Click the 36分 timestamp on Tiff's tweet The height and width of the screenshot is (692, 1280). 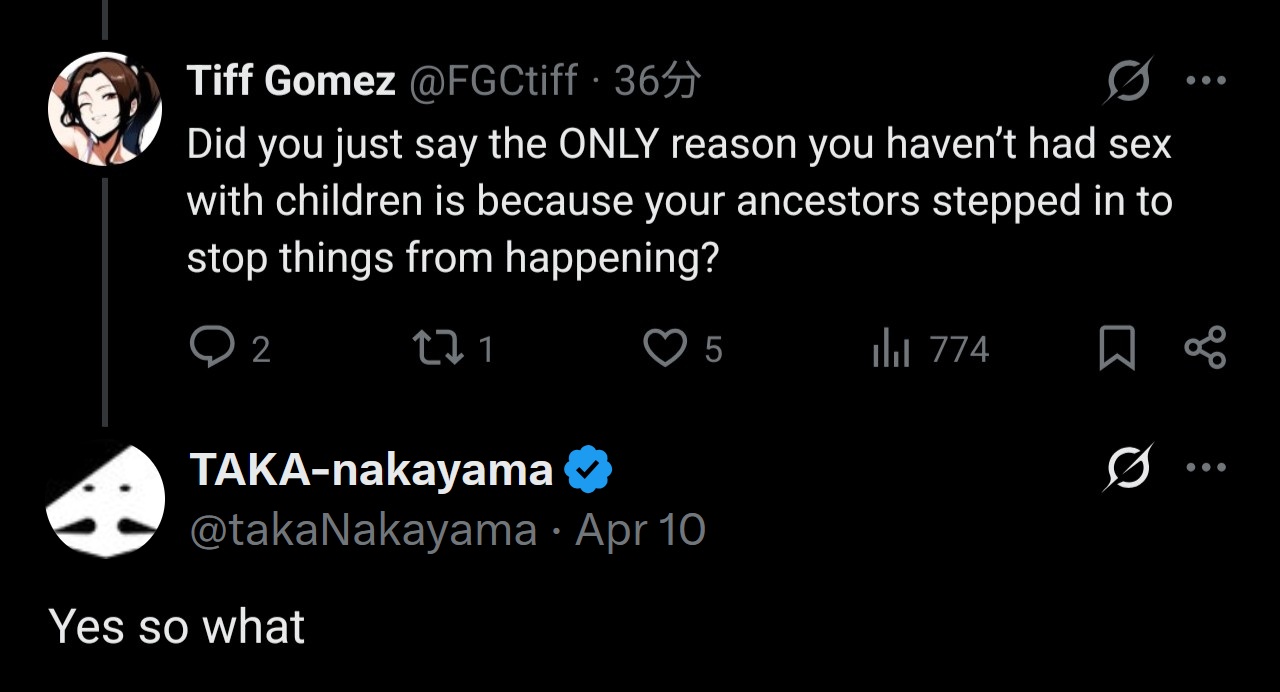(x=657, y=81)
